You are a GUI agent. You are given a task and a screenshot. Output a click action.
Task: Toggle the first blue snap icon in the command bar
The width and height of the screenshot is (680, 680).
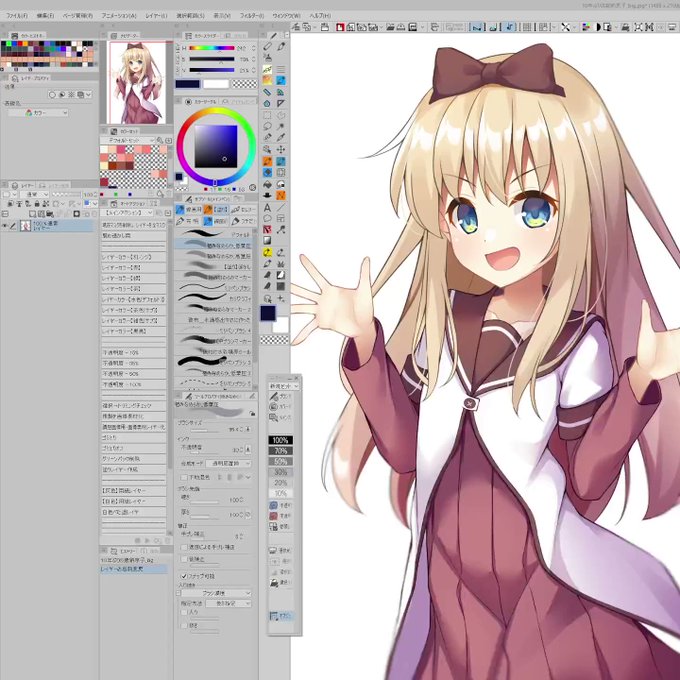[x=477, y=27]
